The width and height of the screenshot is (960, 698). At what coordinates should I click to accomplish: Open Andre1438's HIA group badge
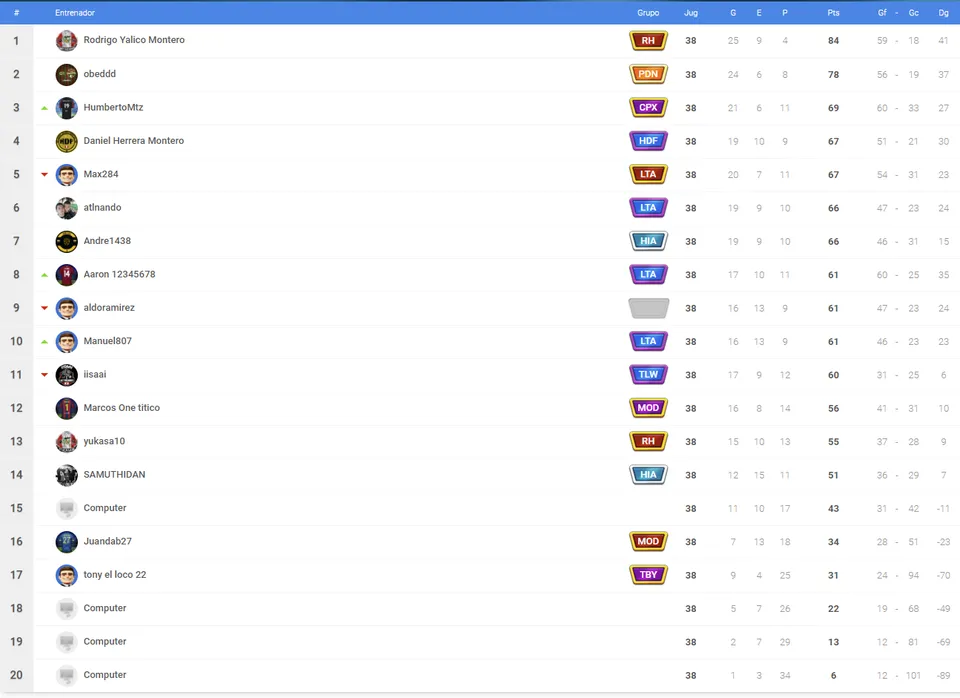pyautogui.click(x=648, y=241)
